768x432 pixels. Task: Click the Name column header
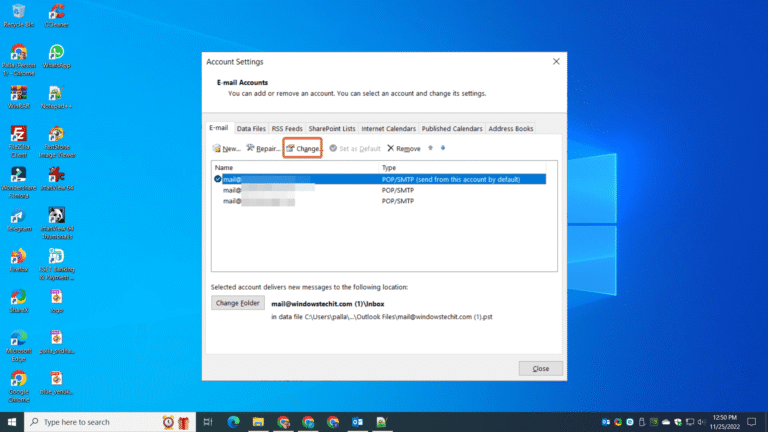coord(295,168)
